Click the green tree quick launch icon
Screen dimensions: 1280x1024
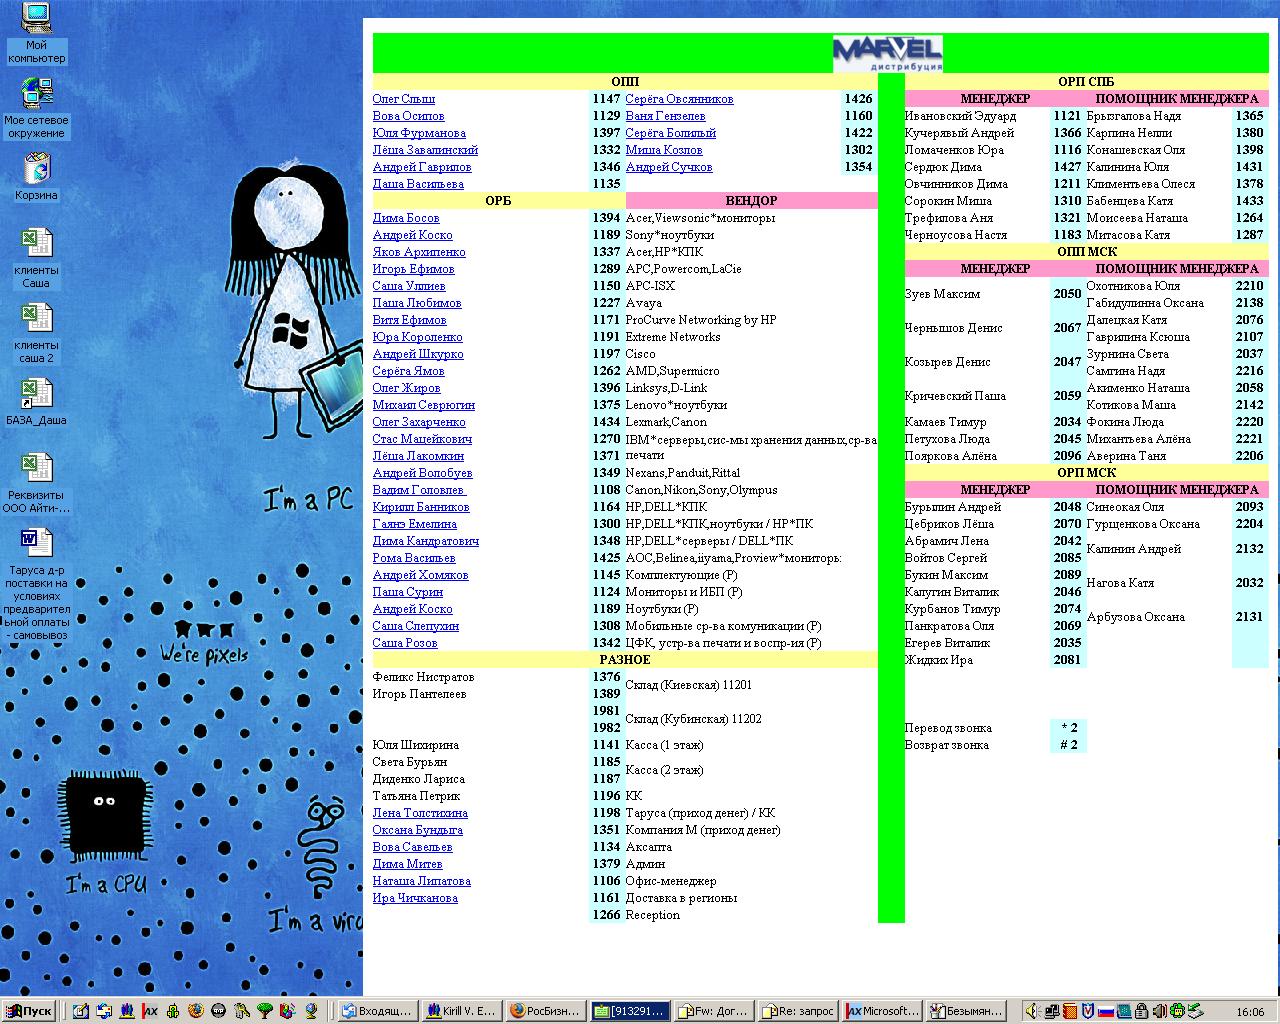tap(265, 1011)
